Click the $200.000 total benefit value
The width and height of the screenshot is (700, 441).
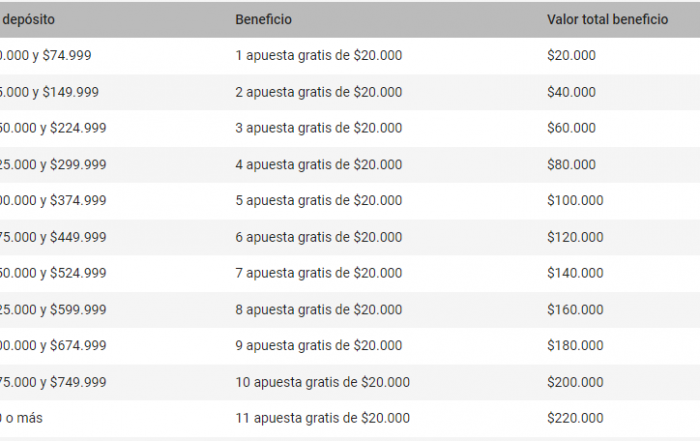click(575, 382)
